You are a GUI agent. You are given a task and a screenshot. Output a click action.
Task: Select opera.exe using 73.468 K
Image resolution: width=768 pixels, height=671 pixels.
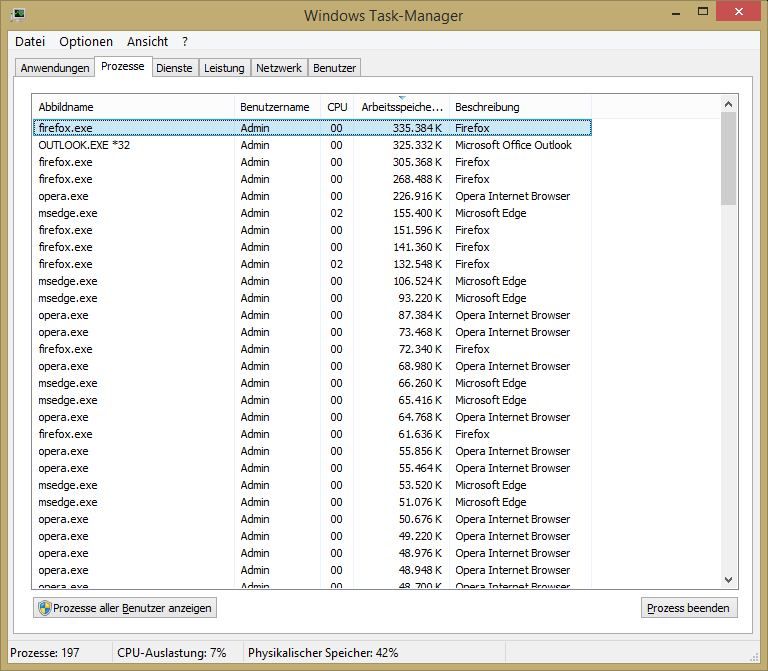(312, 332)
